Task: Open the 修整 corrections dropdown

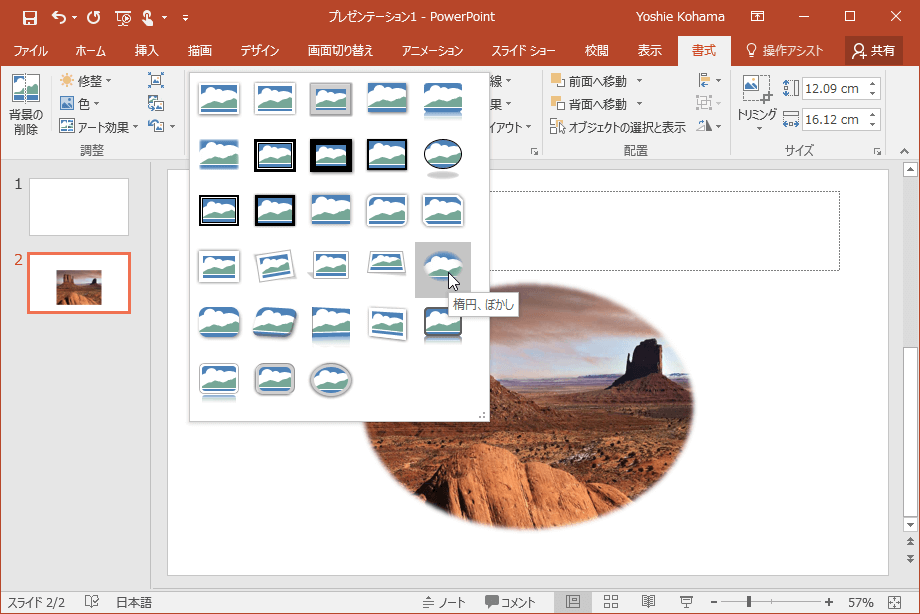Action: click(x=86, y=80)
